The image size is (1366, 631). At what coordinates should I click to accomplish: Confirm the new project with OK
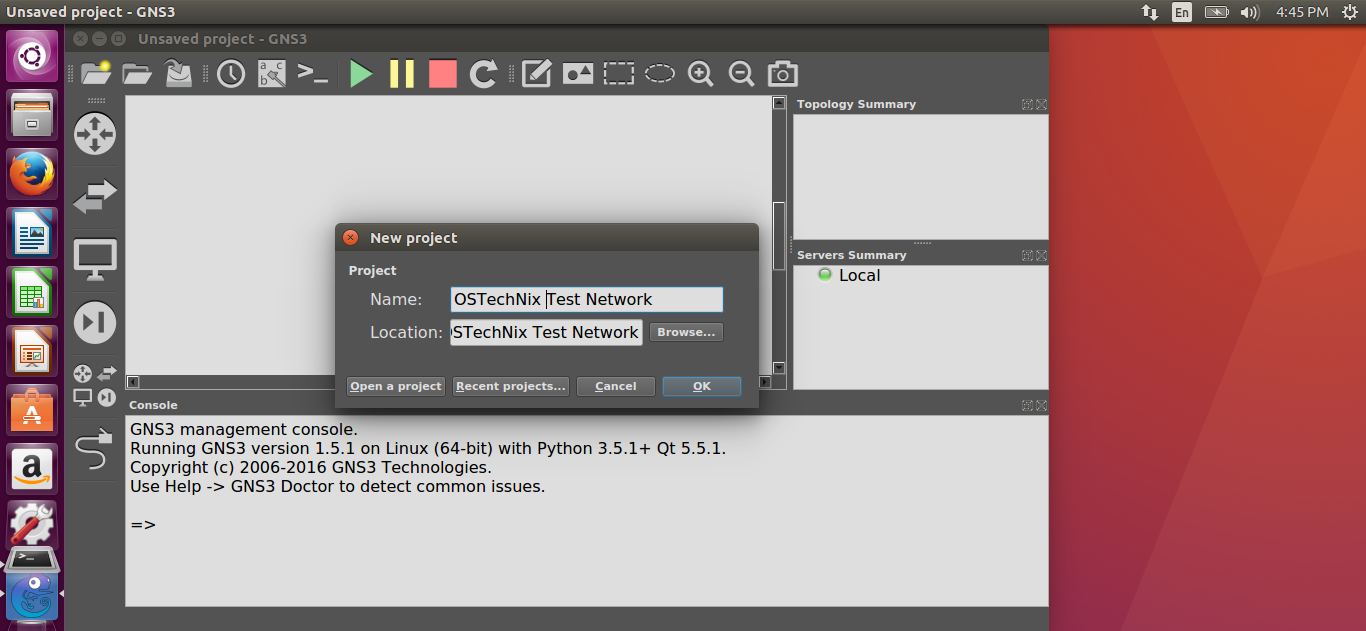pos(701,386)
